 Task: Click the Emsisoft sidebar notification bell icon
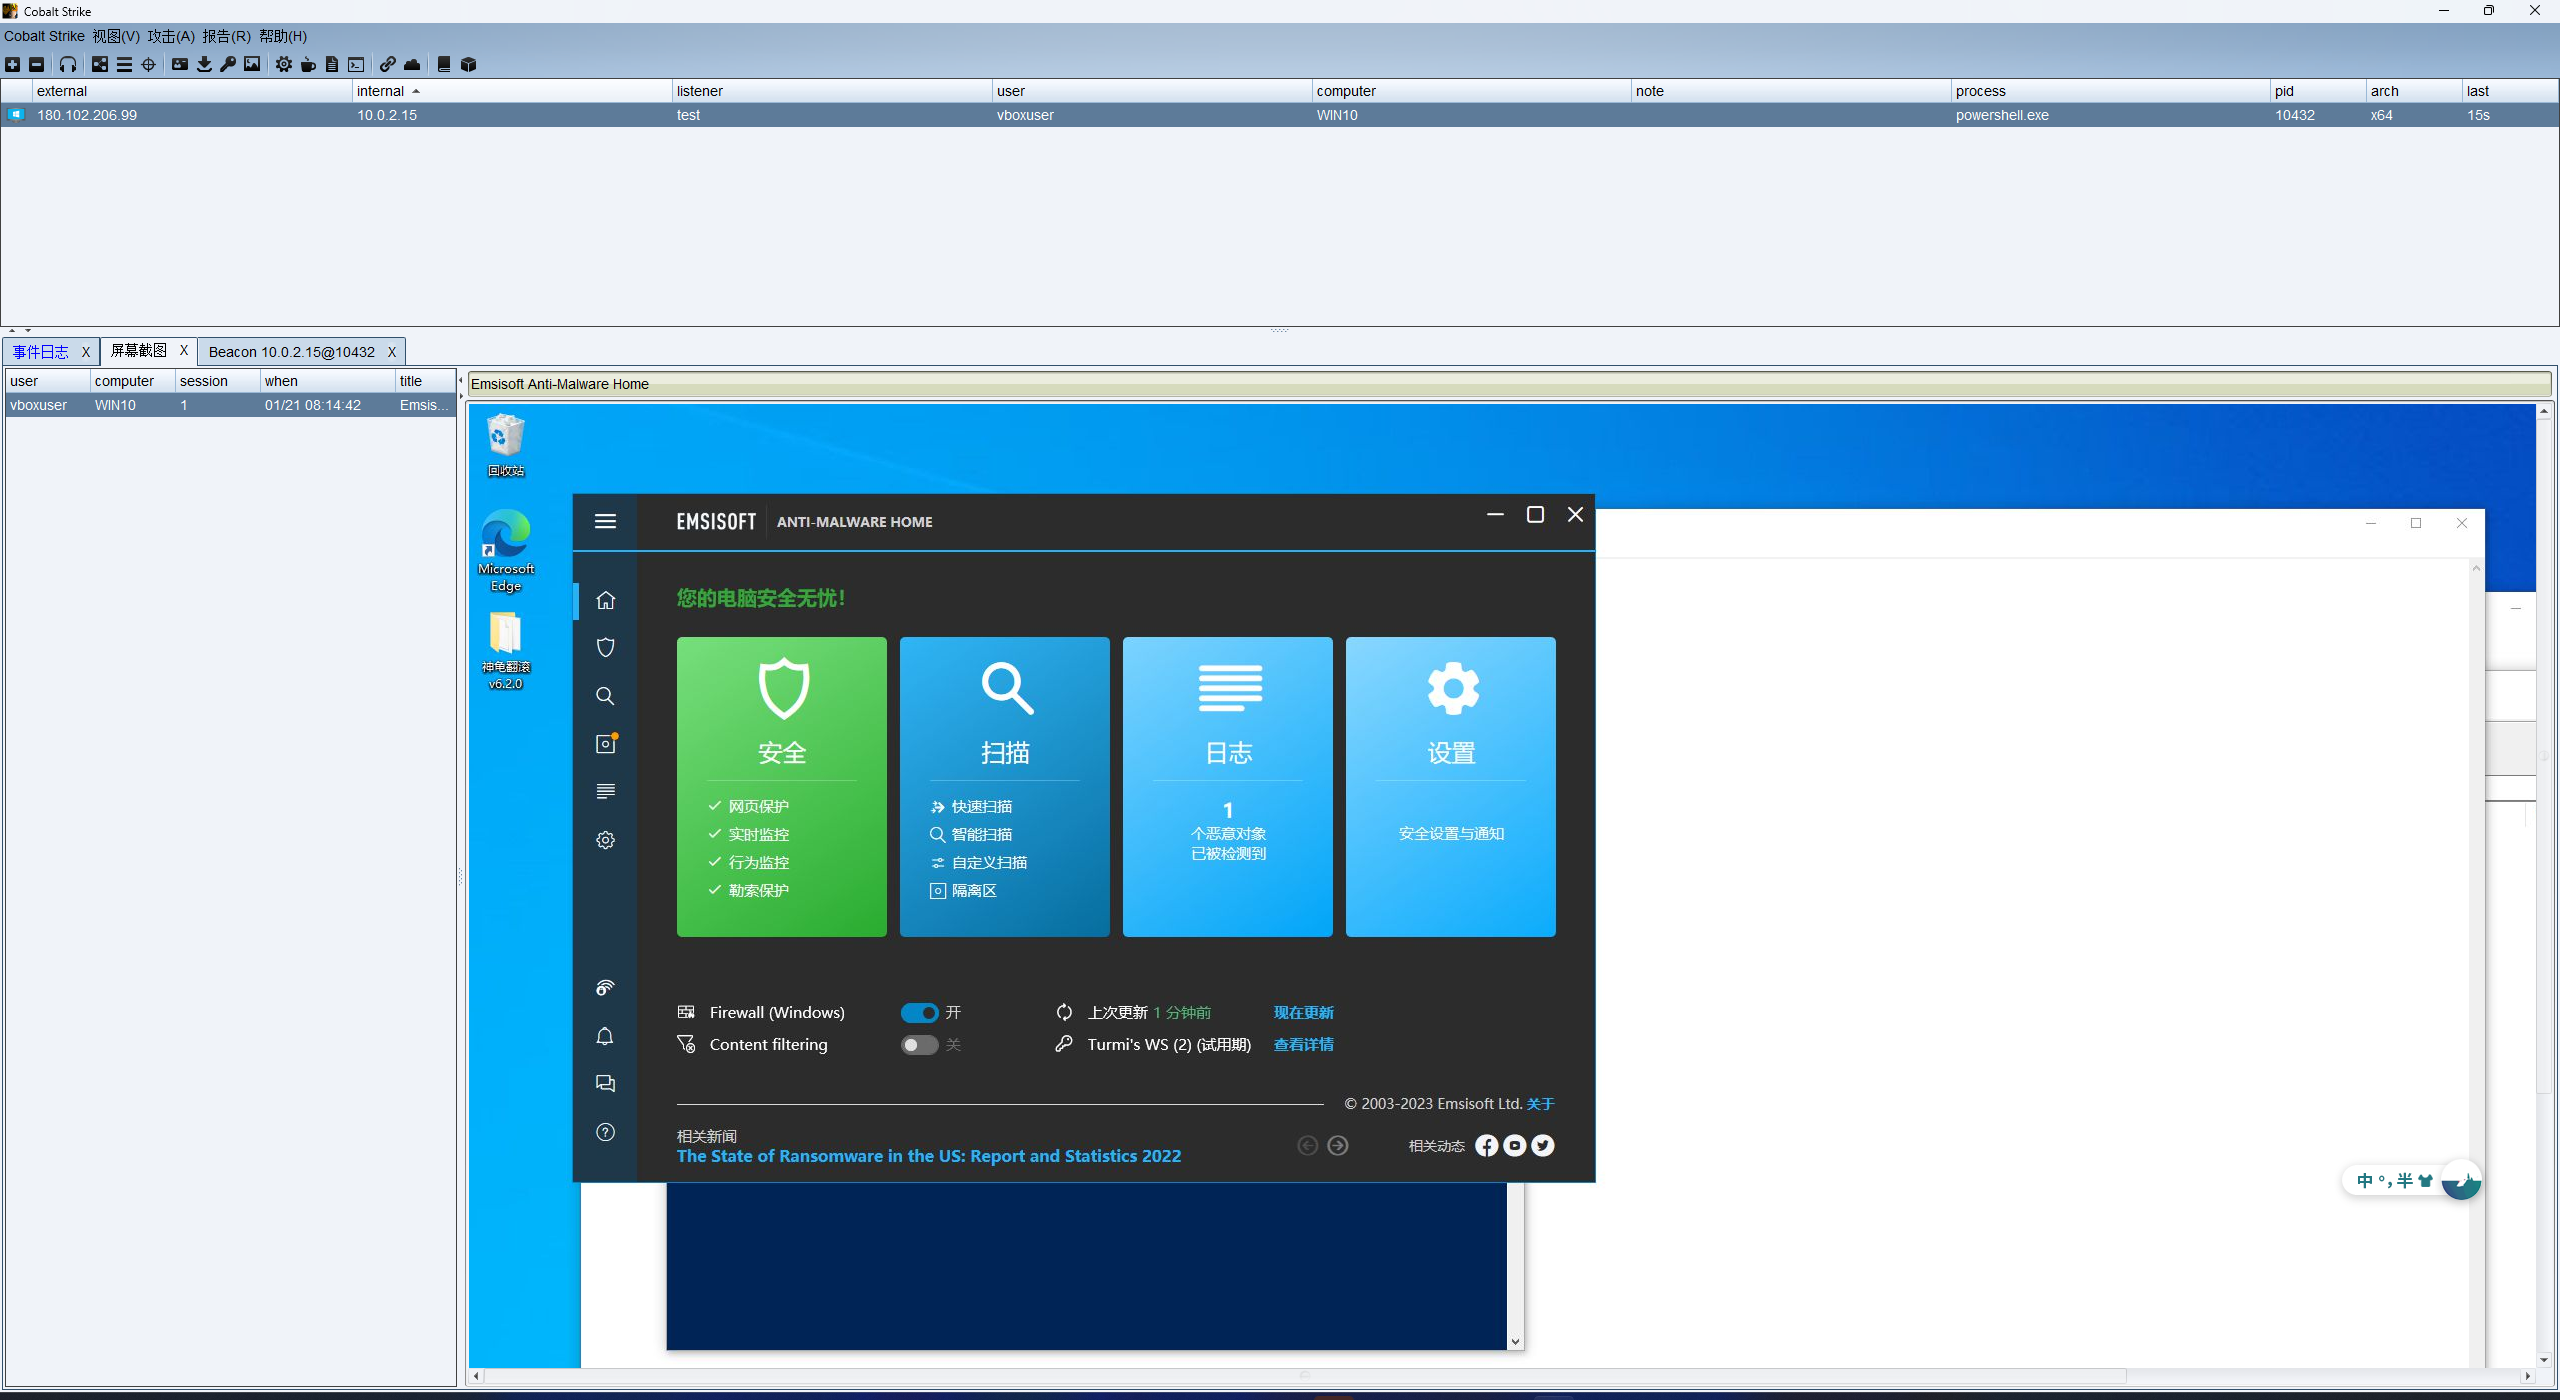coord(605,1036)
